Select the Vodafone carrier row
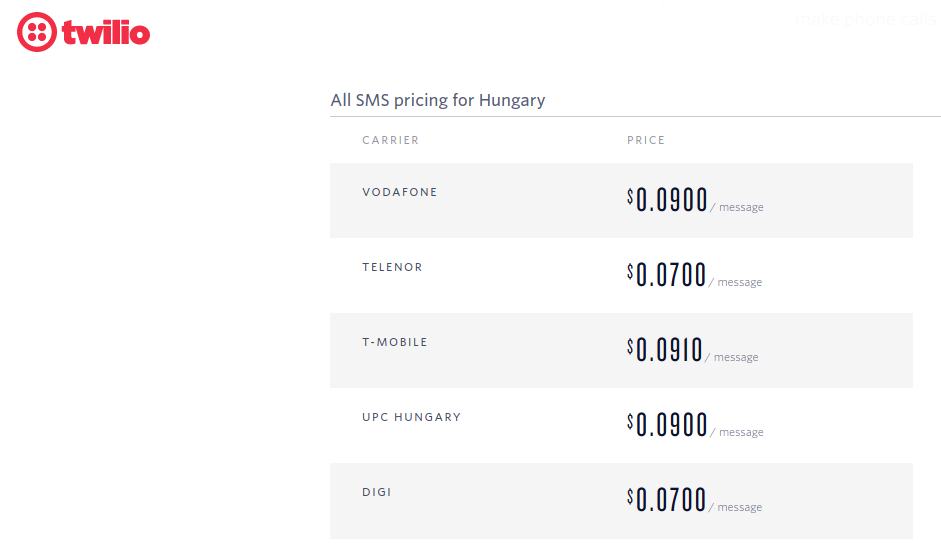The height and width of the screenshot is (559, 941). pos(621,201)
